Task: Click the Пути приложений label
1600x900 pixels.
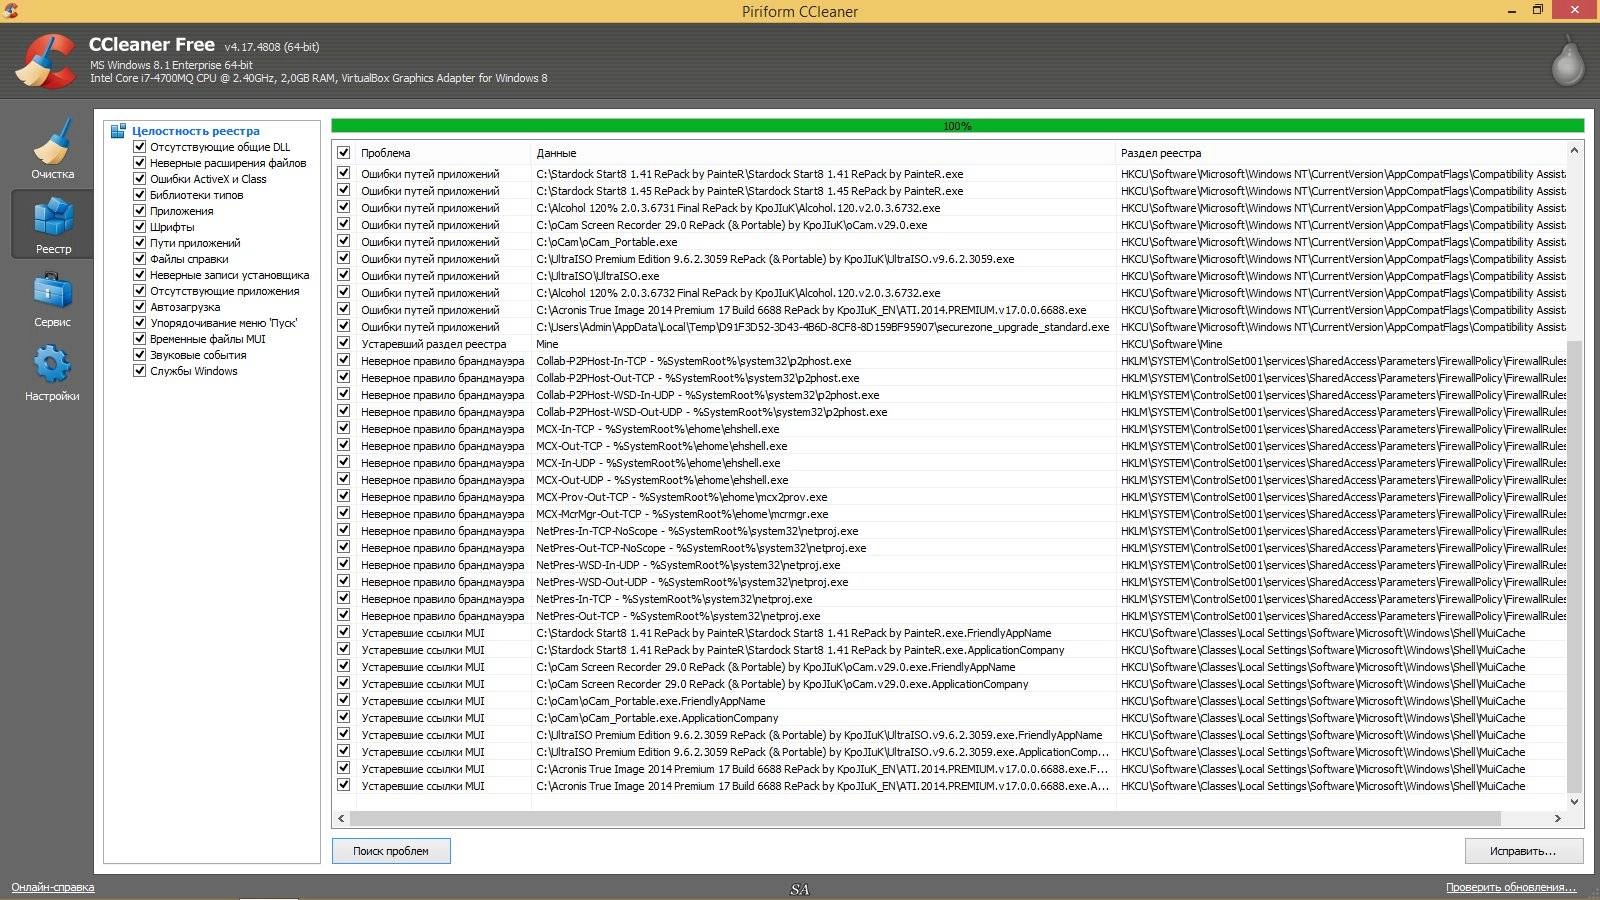Action: 195,243
